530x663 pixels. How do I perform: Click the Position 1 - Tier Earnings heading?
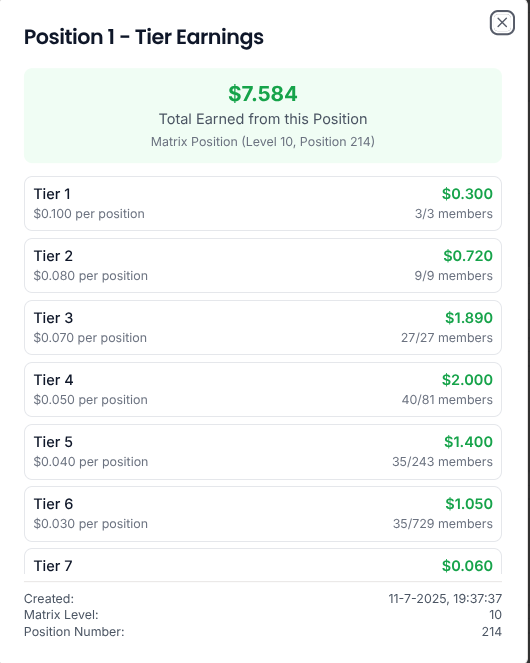click(x=144, y=37)
